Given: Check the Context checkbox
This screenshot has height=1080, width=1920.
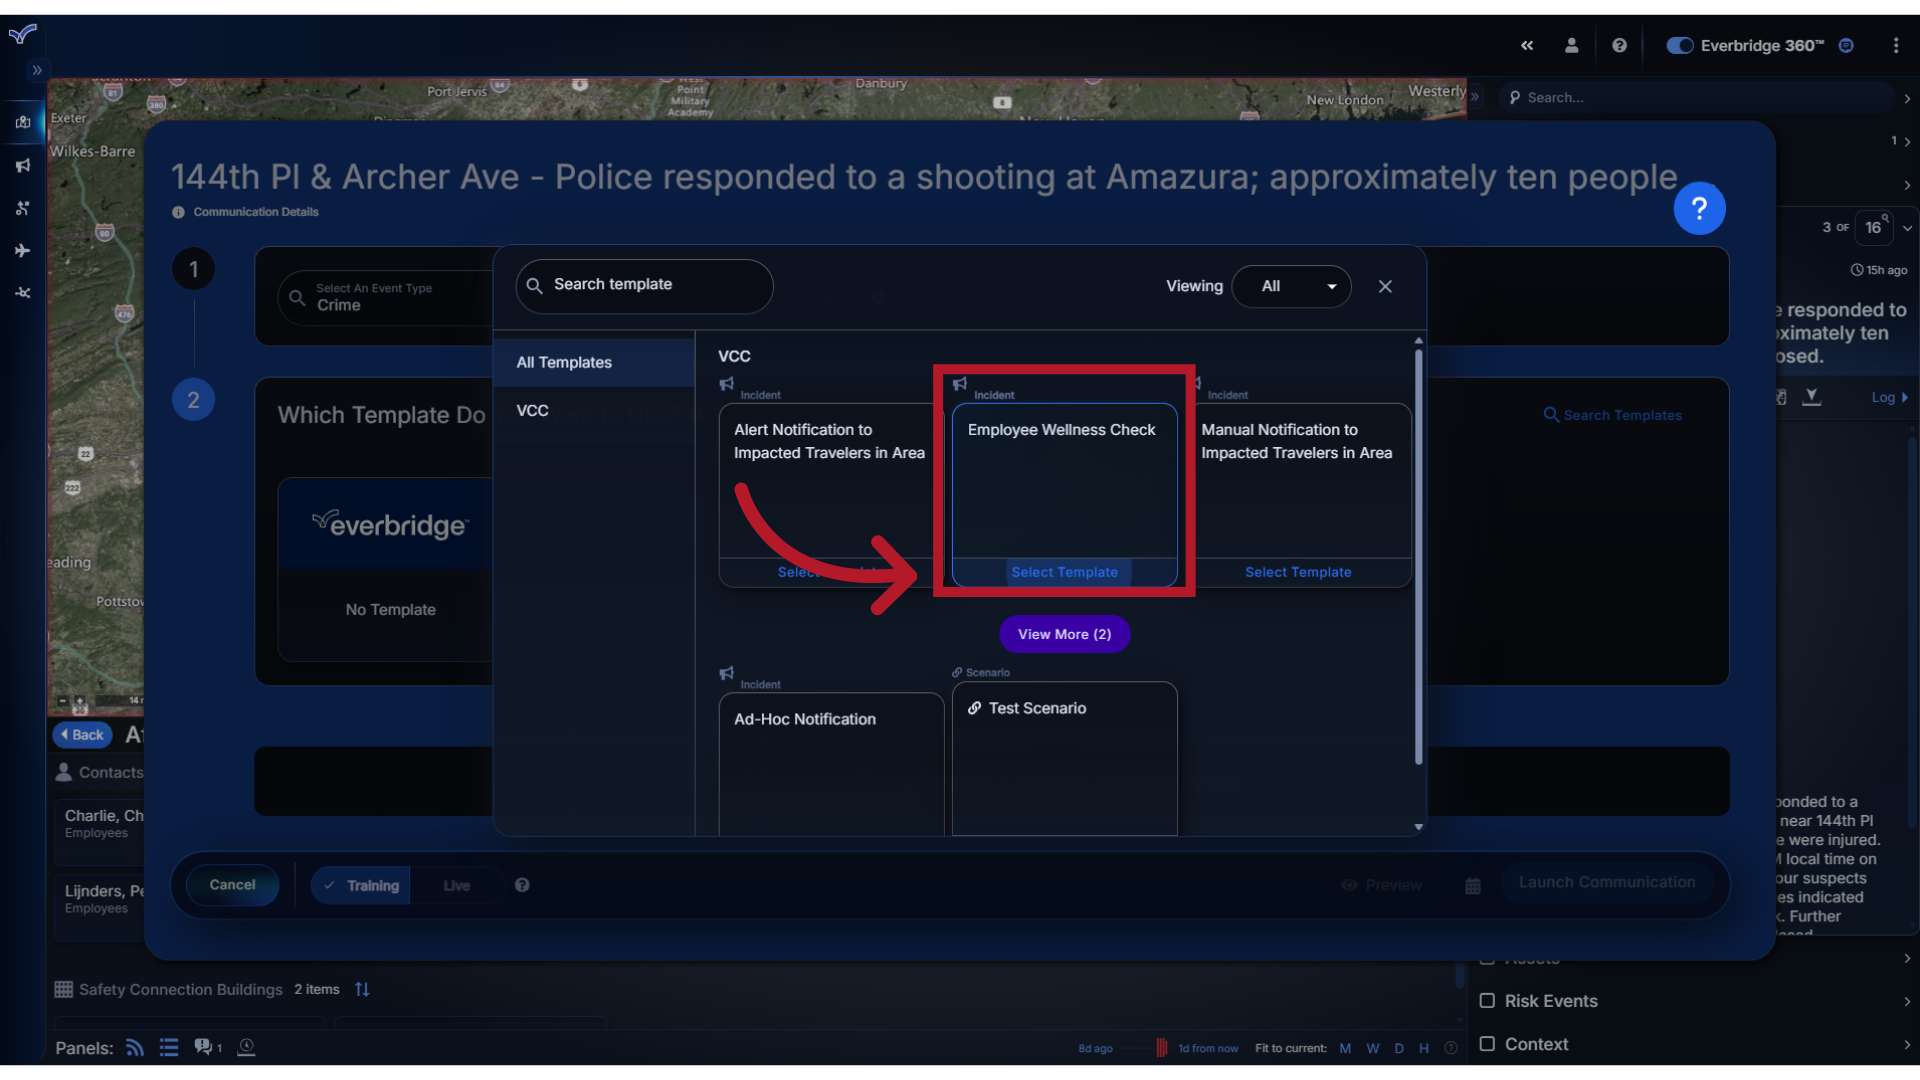Looking at the screenshot, I should click(1487, 1044).
